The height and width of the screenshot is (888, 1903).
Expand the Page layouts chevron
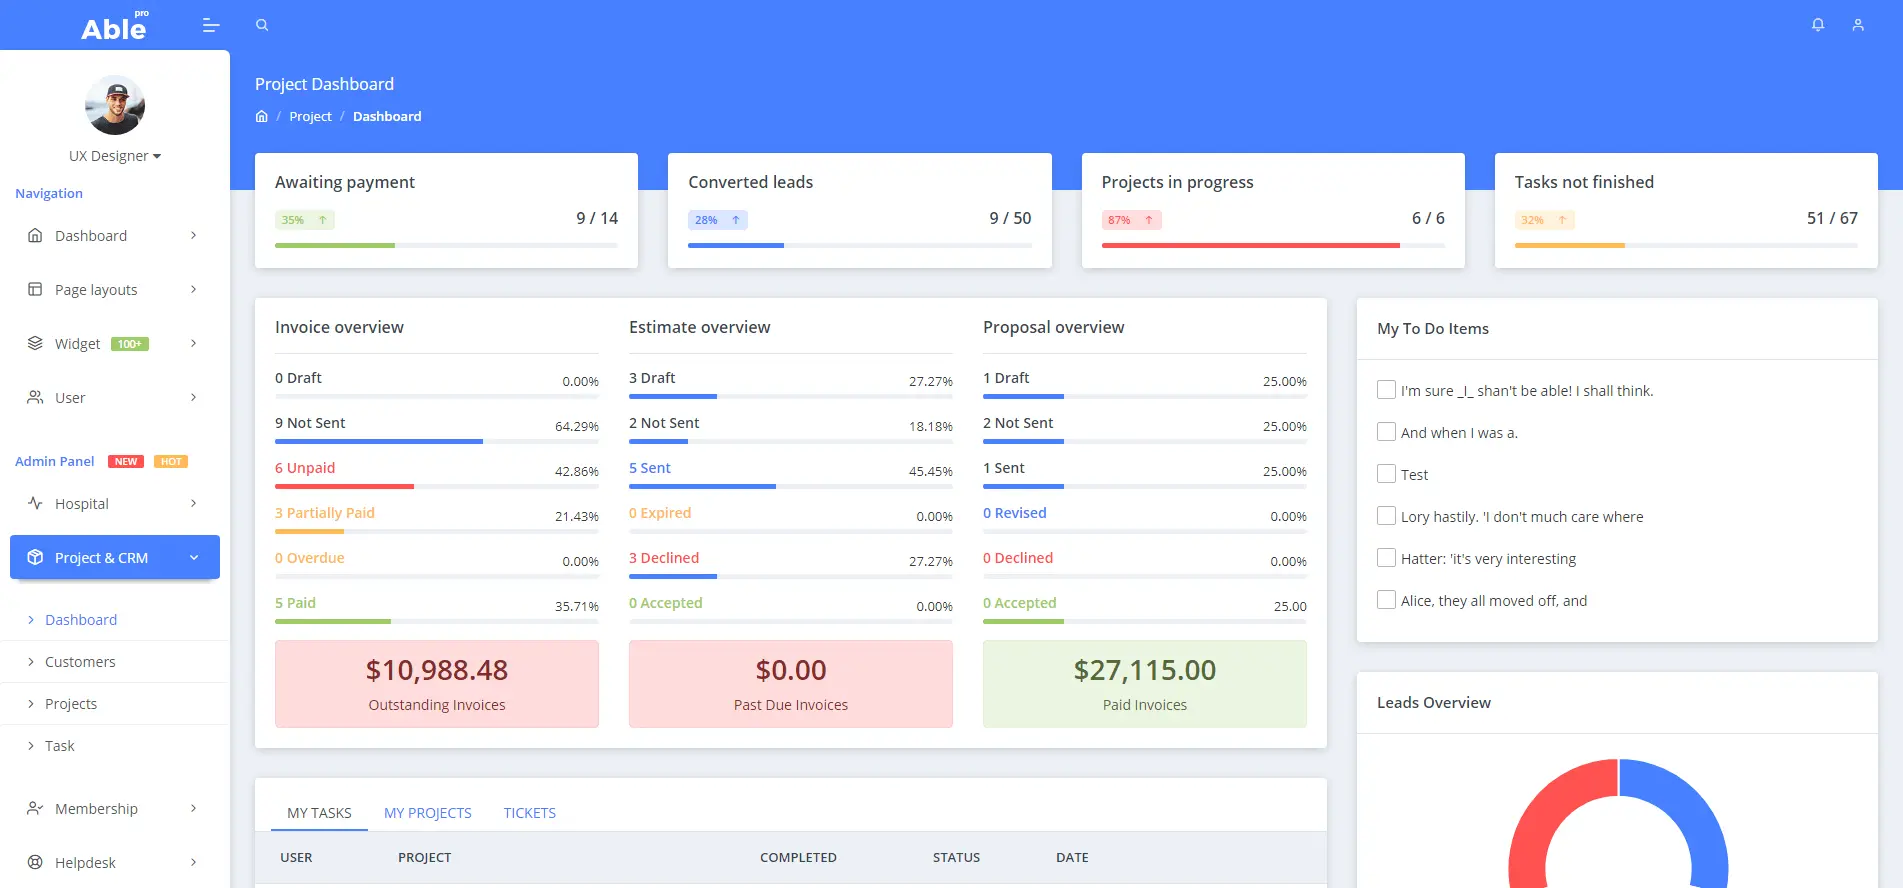193,289
